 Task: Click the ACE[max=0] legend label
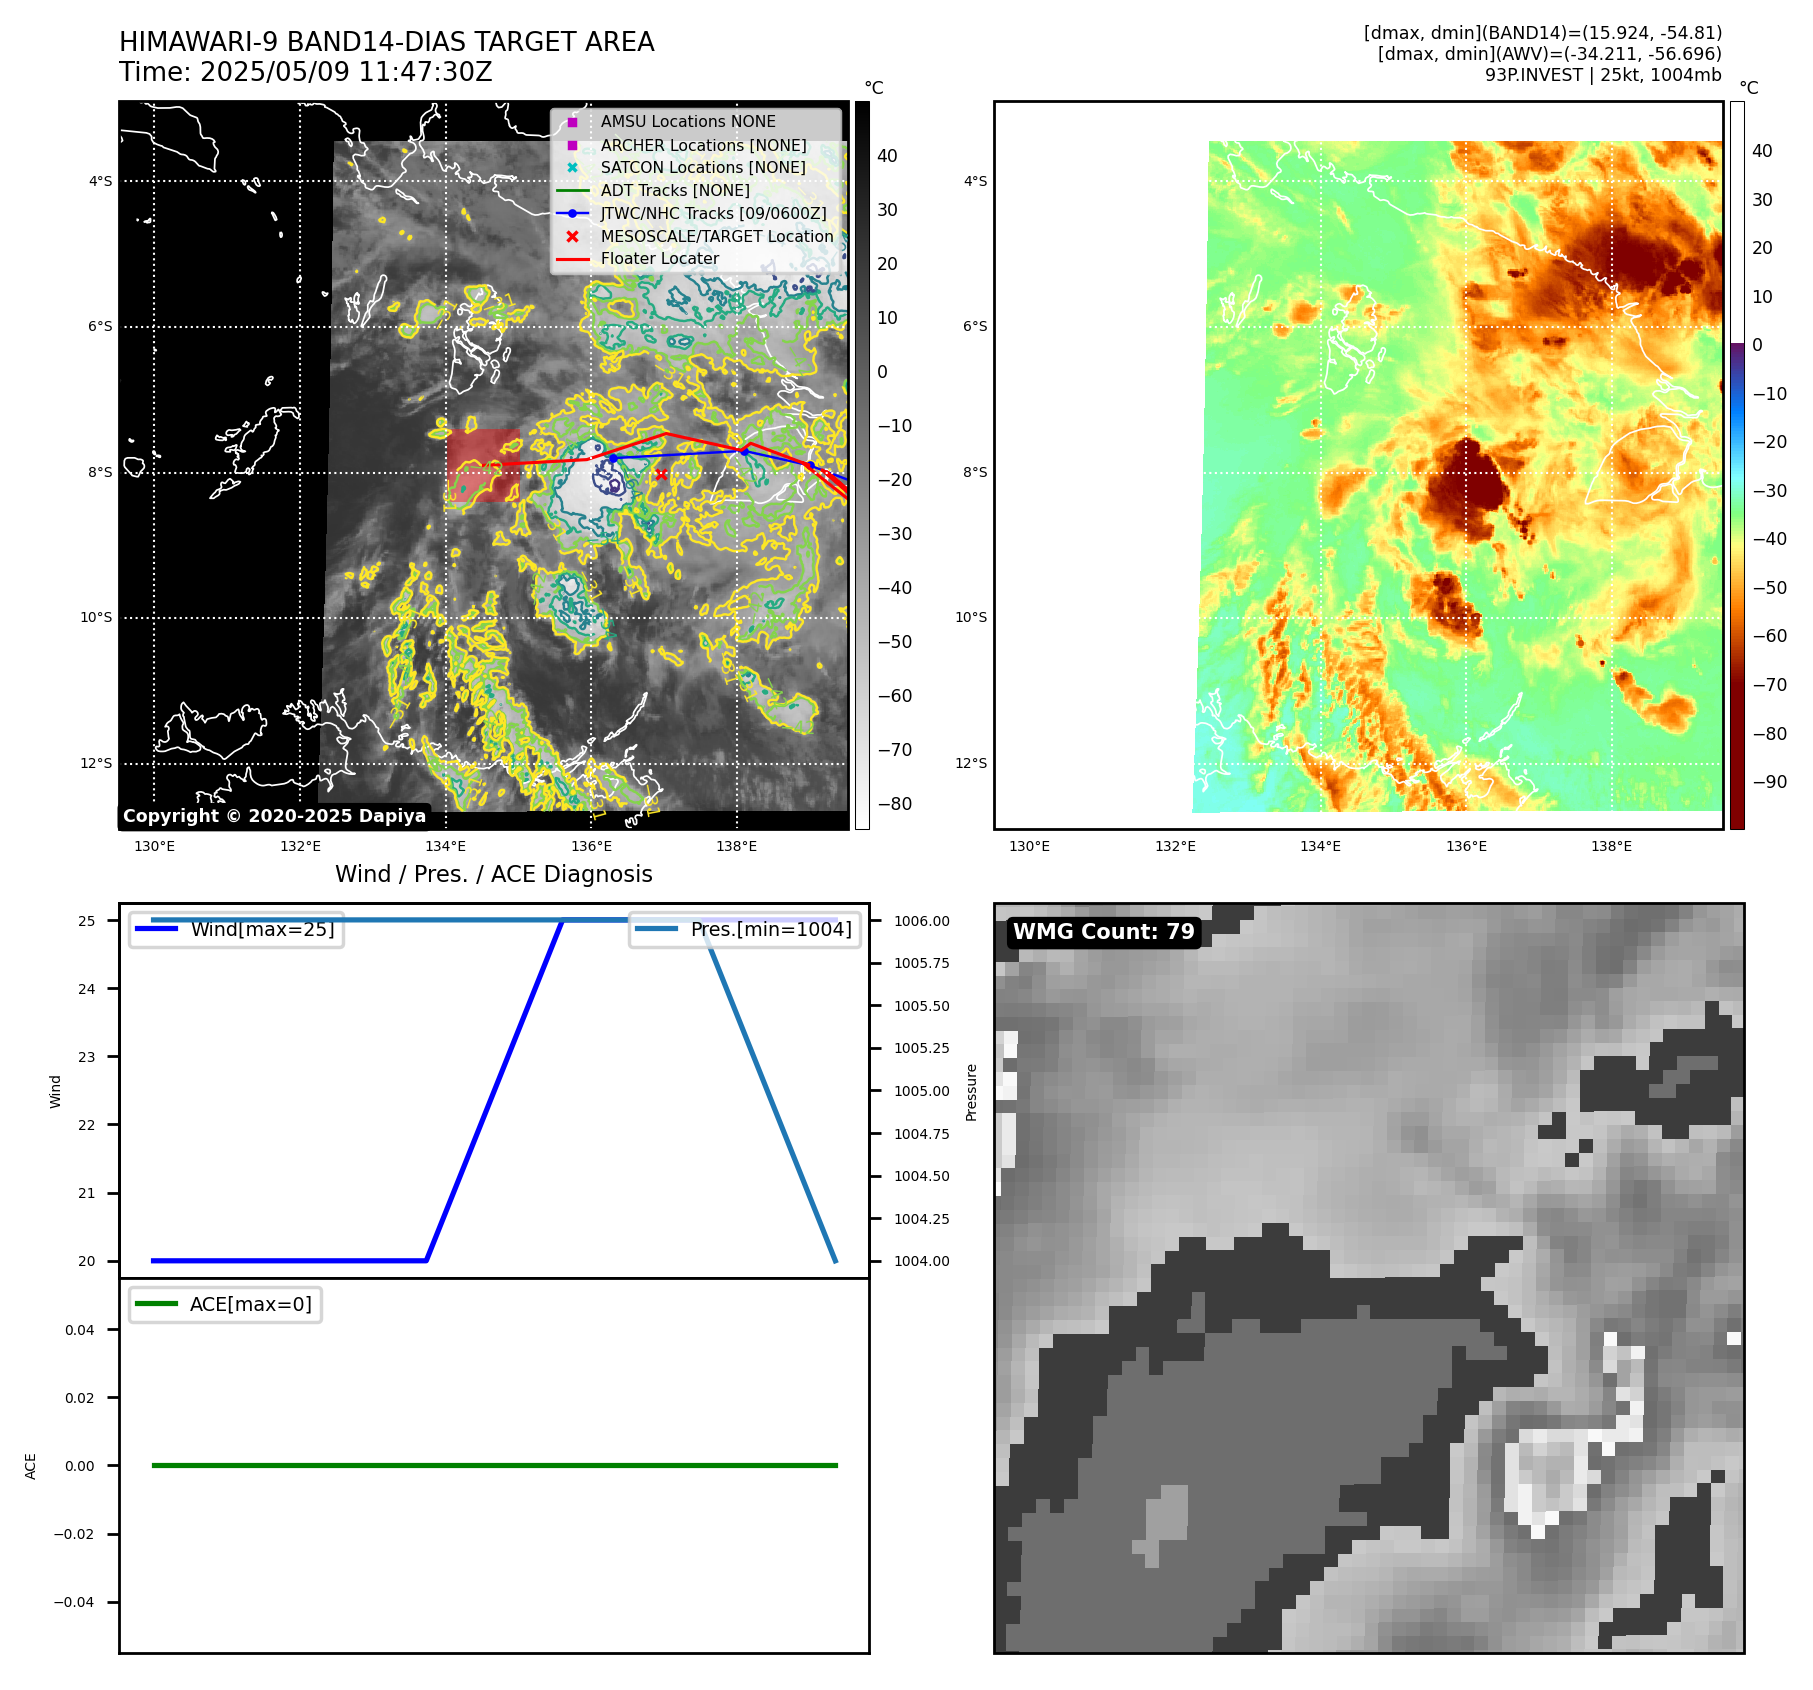coord(251,1304)
